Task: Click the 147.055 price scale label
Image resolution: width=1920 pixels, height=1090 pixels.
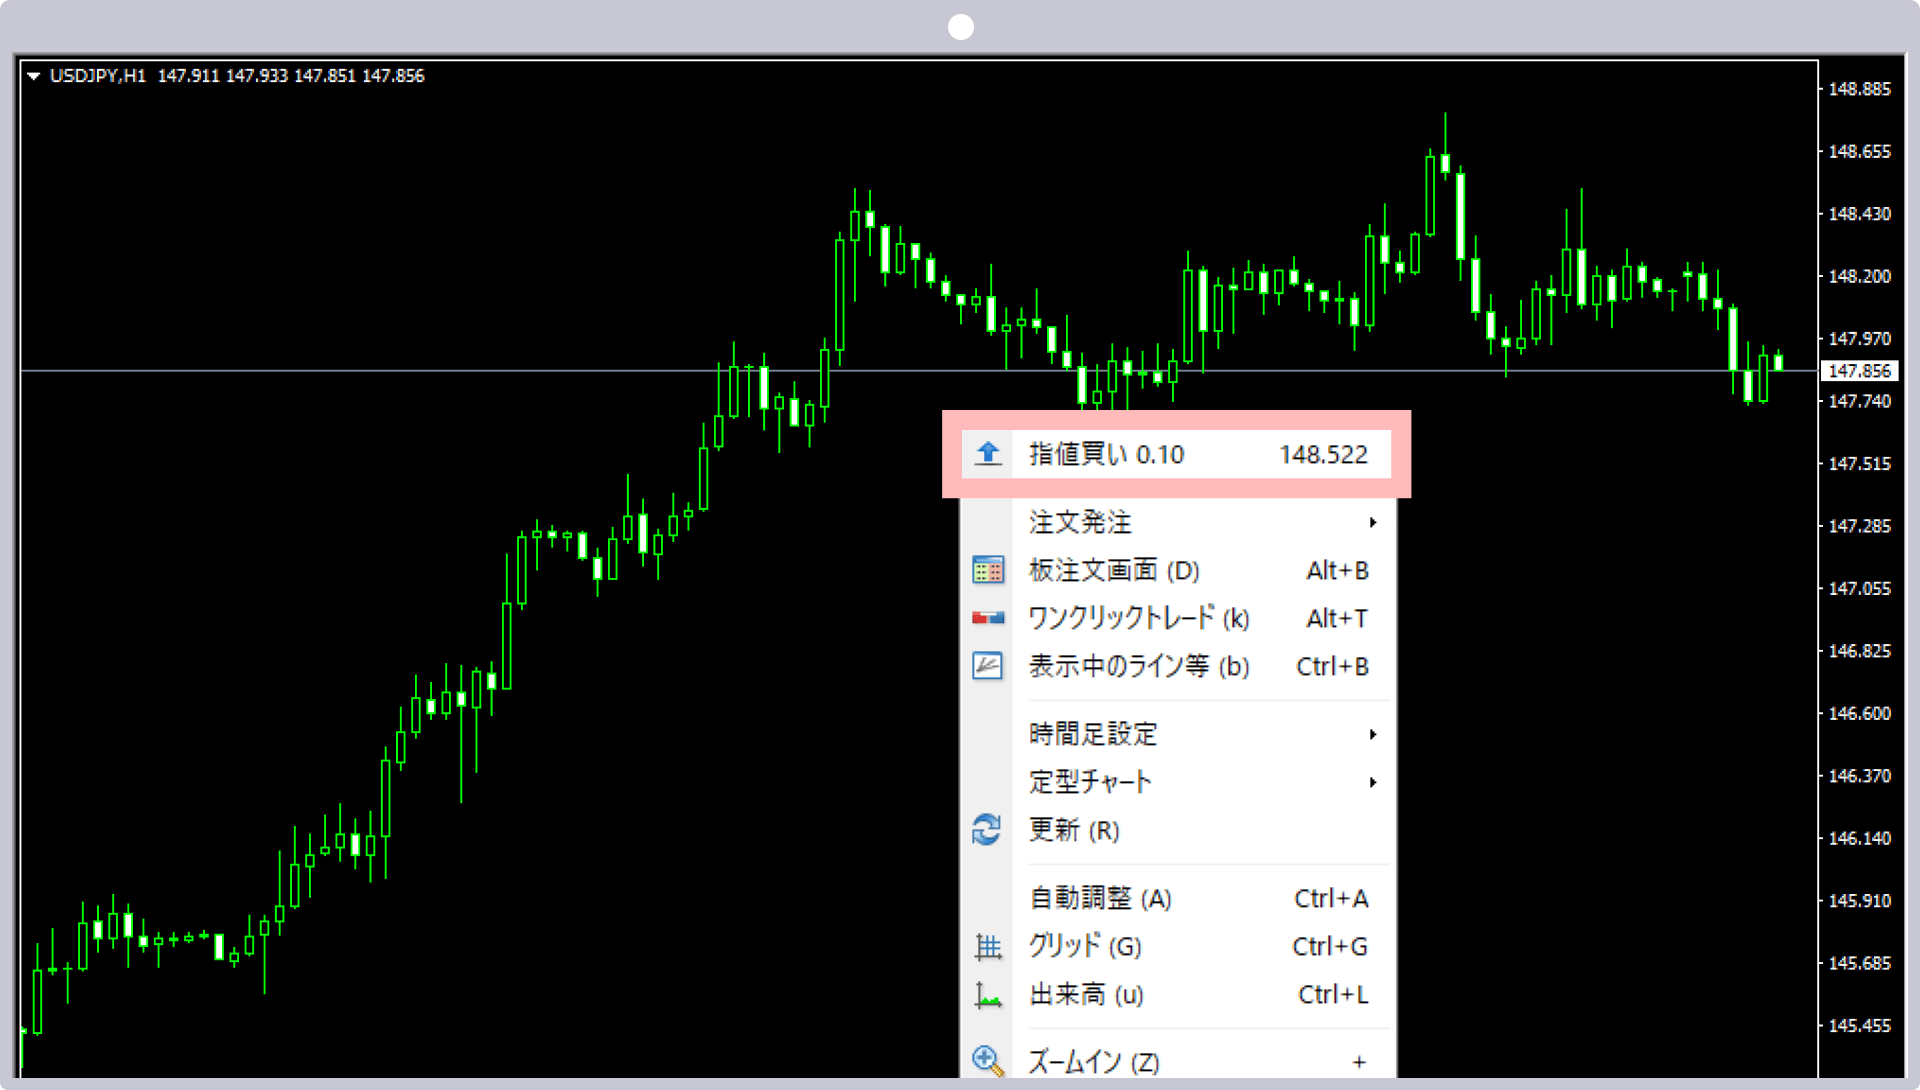Action: [1859, 589]
